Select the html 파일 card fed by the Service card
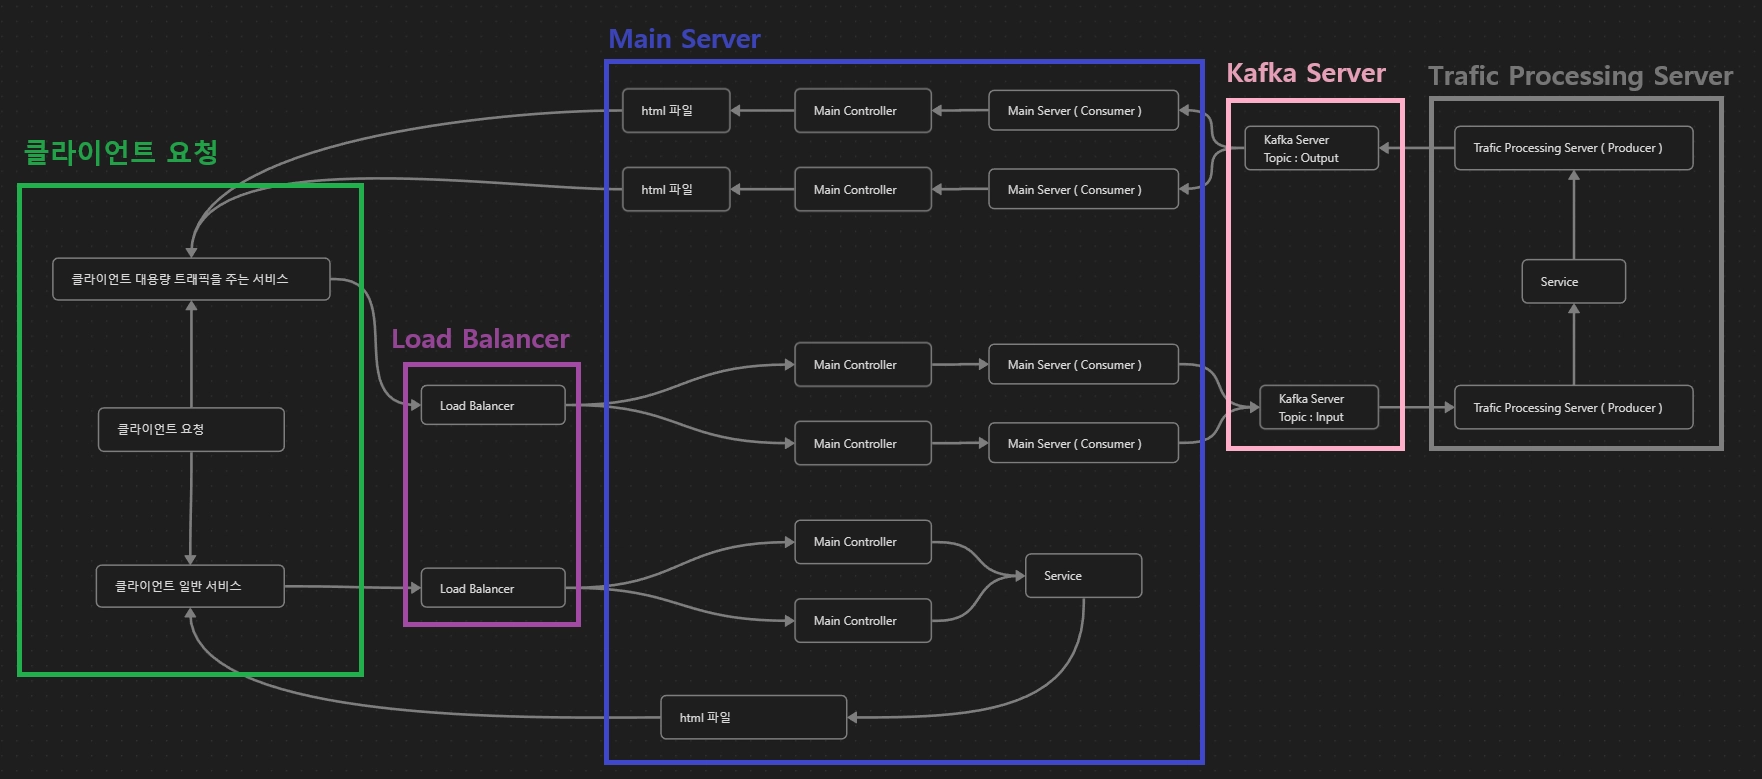The height and width of the screenshot is (779, 1762). tap(754, 717)
